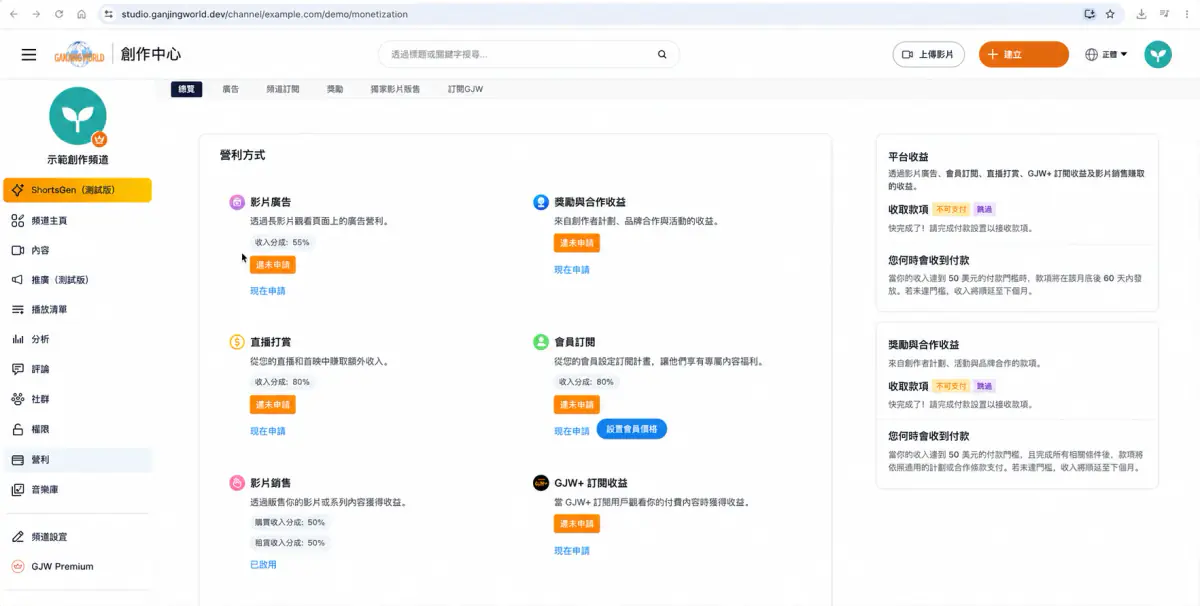Viewport: 1200px width, 606px height.
Task: Click 現在申請 under 會員訂閱
Action: coord(572,431)
